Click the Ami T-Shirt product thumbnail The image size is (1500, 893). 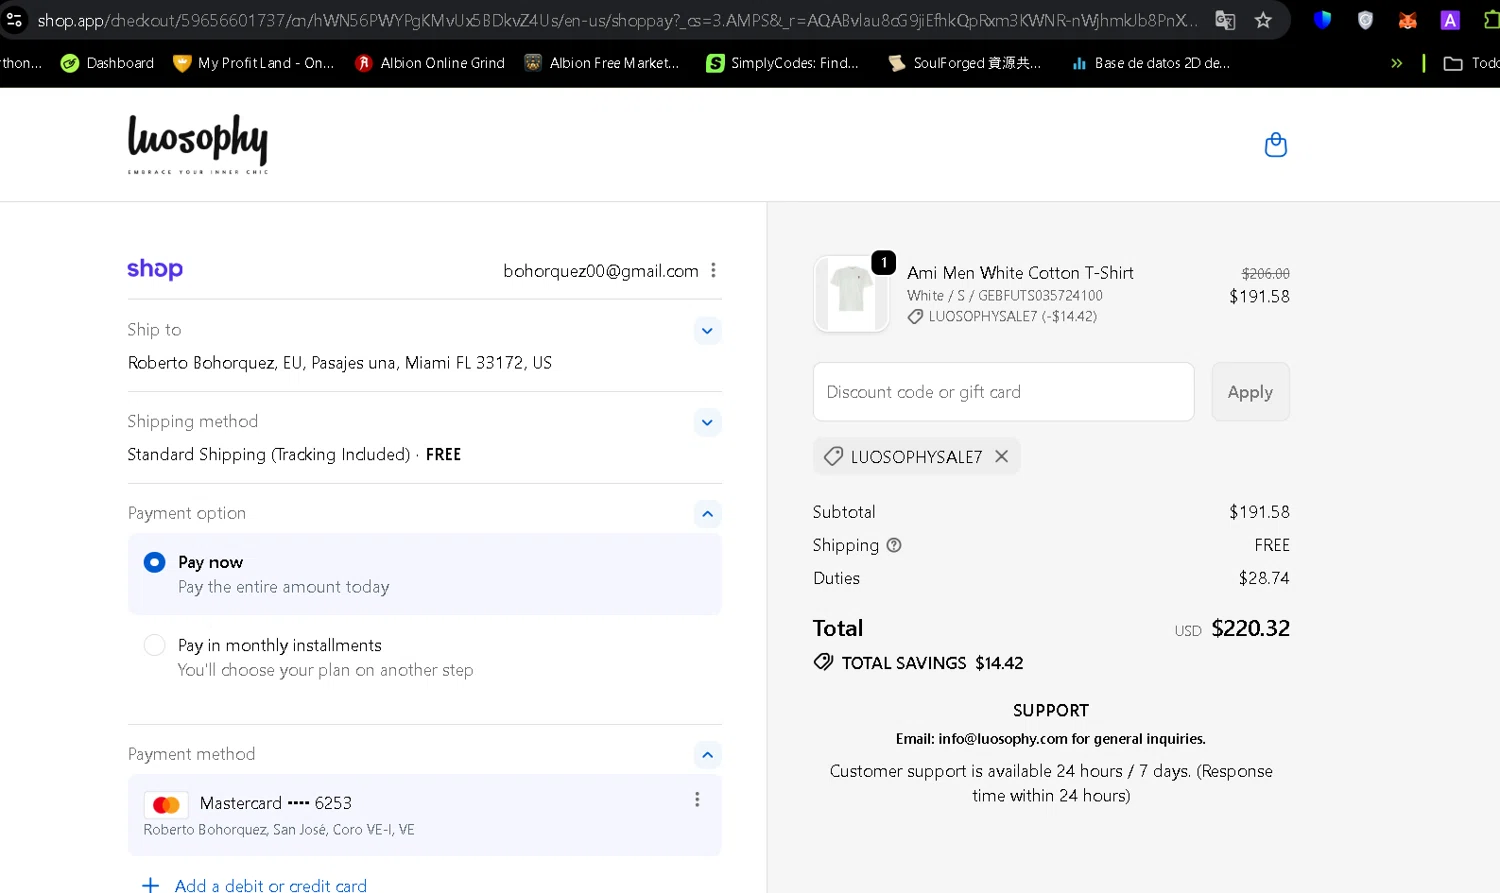click(x=851, y=294)
